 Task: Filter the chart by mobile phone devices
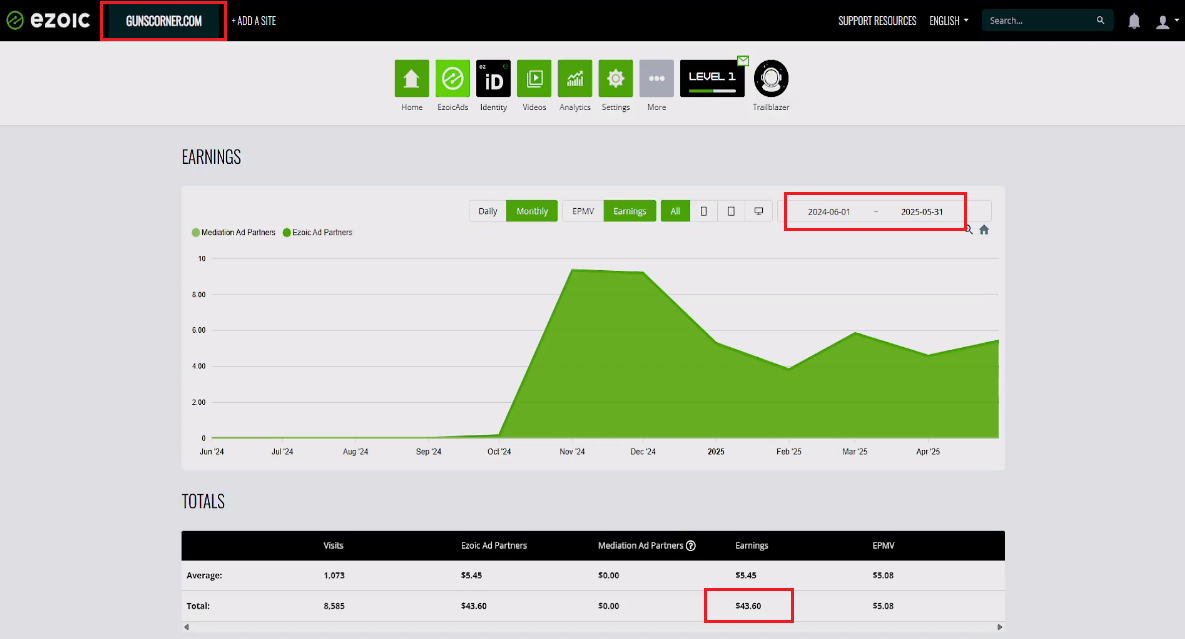coord(704,211)
